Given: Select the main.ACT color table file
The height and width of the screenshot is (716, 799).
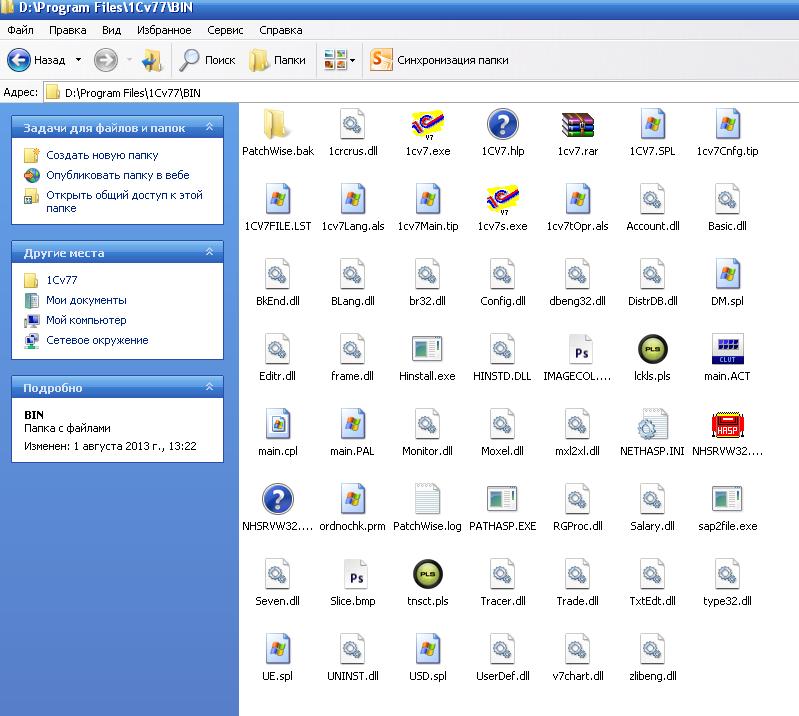Looking at the screenshot, I should (x=726, y=350).
